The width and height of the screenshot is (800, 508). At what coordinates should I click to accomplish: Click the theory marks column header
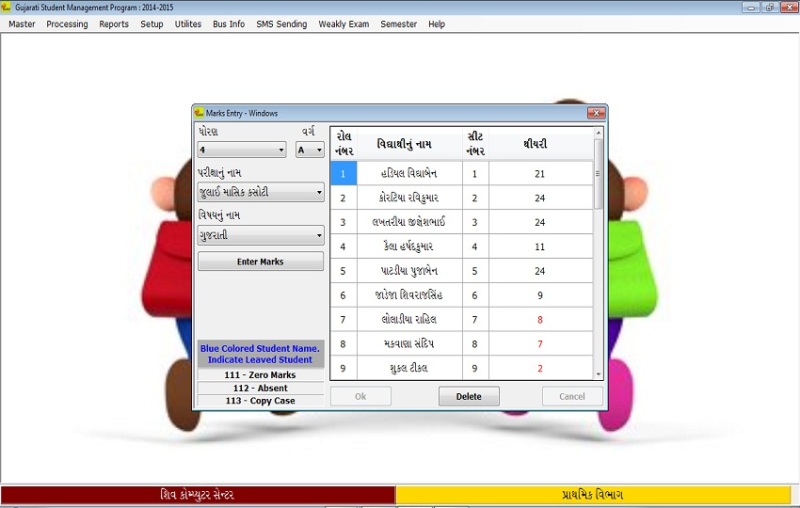540,144
